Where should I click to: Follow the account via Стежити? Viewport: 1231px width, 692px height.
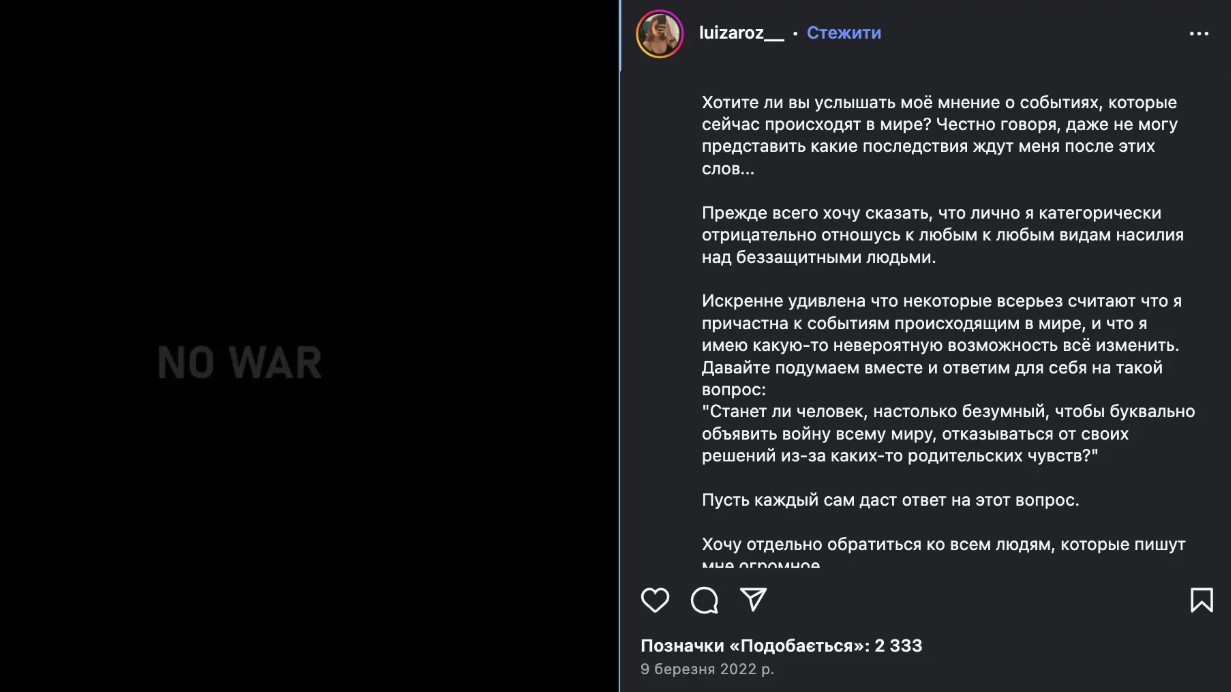point(844,33)
